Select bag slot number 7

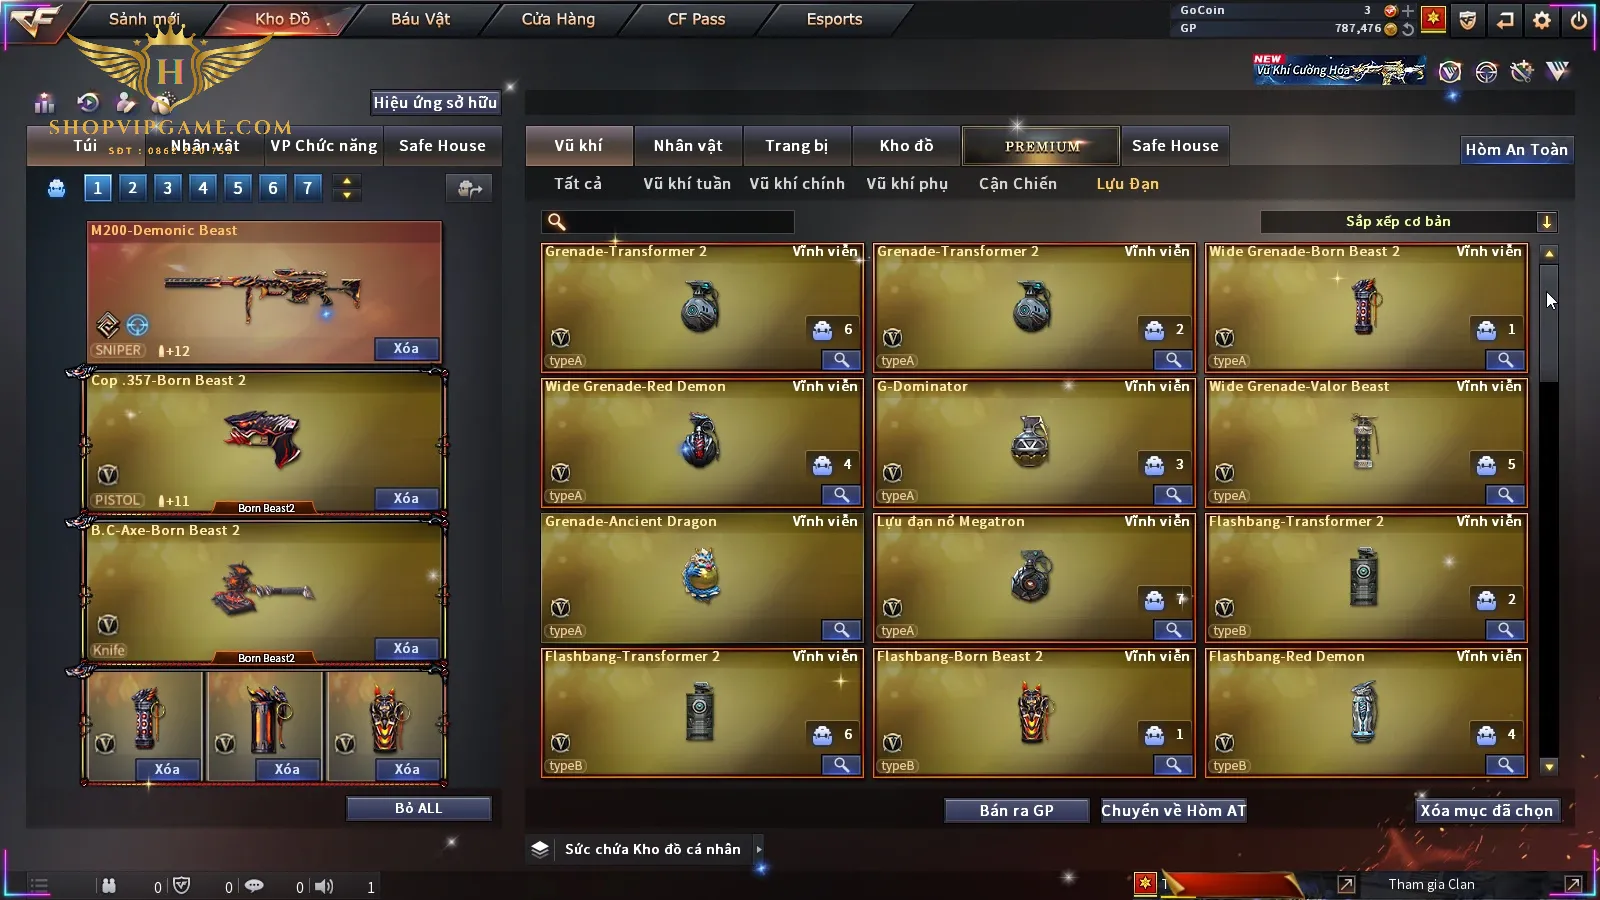(307, 187)
